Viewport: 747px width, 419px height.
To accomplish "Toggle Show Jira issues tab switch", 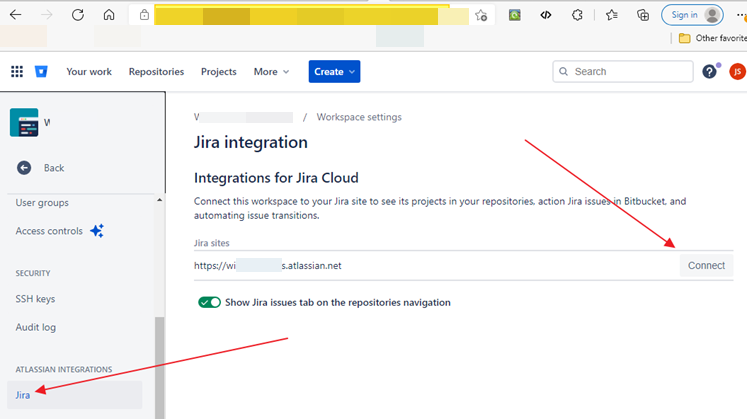I will pyautogui.click(x=209, y=302).
